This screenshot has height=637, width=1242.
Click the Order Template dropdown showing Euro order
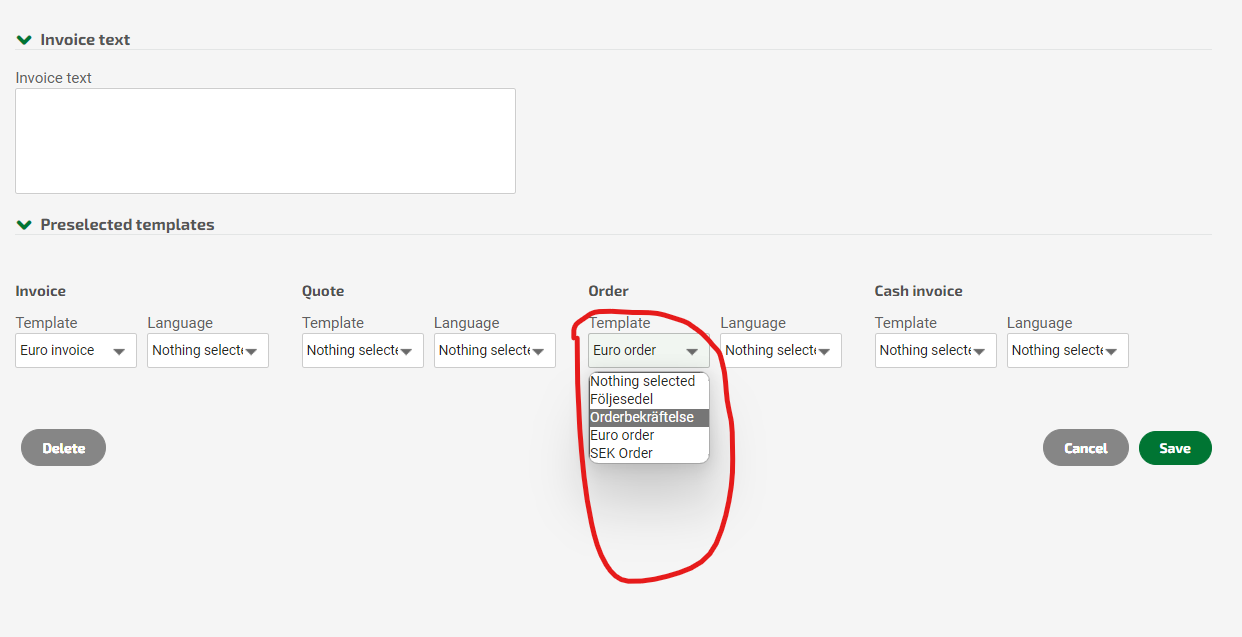point(649,351)
